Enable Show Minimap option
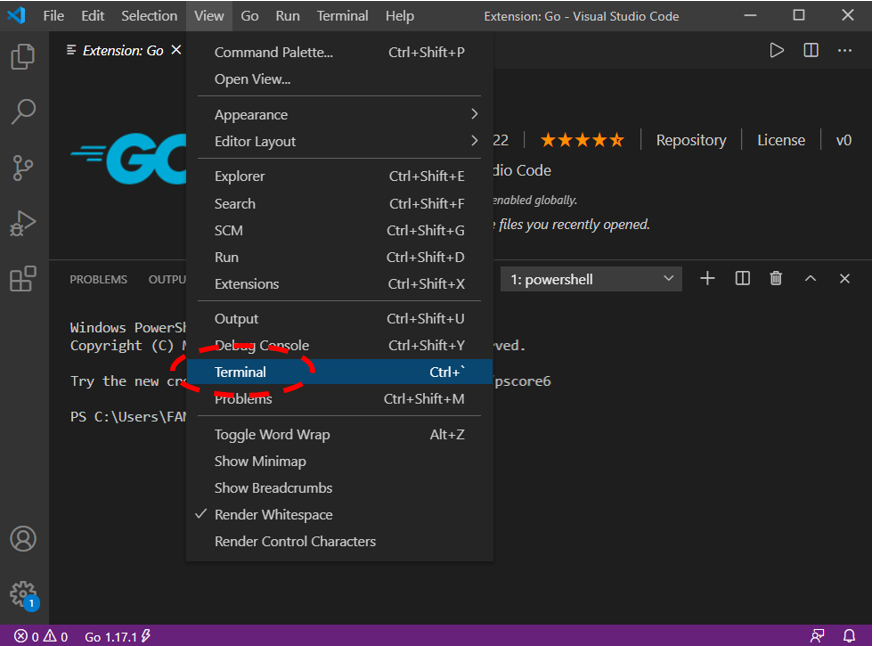Image resolution: width=874 pixels, height=646 pixels. click(260, 461)
